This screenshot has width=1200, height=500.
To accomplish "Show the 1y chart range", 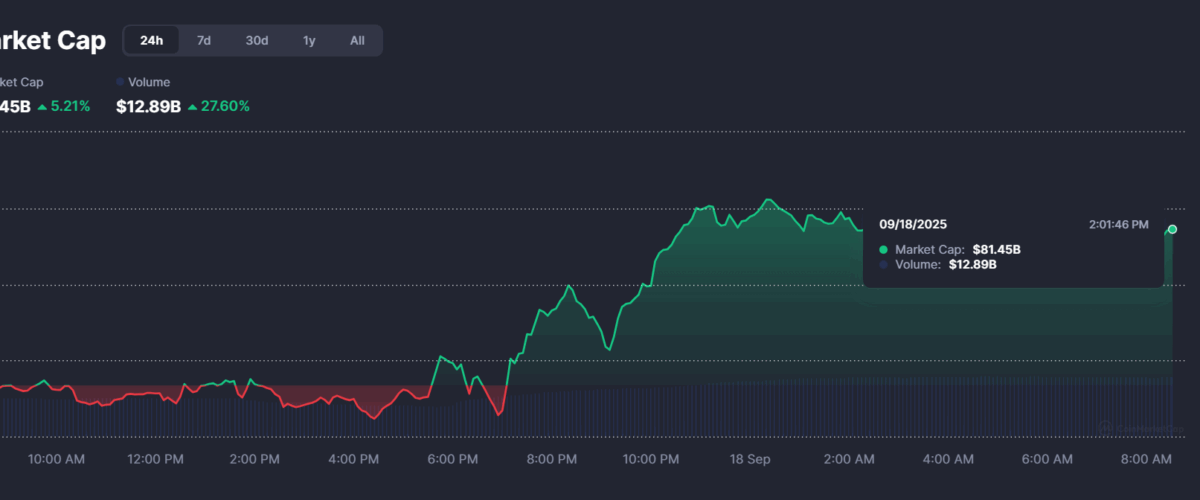I will [309, 41].
